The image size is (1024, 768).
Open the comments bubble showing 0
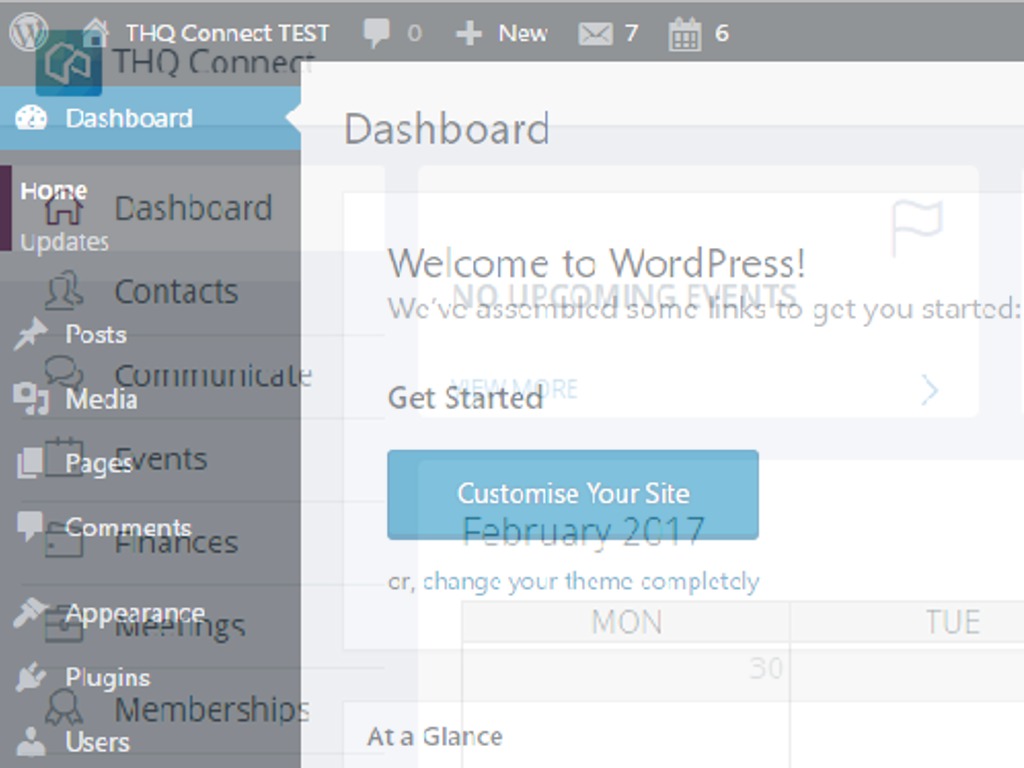coord(377,33)
